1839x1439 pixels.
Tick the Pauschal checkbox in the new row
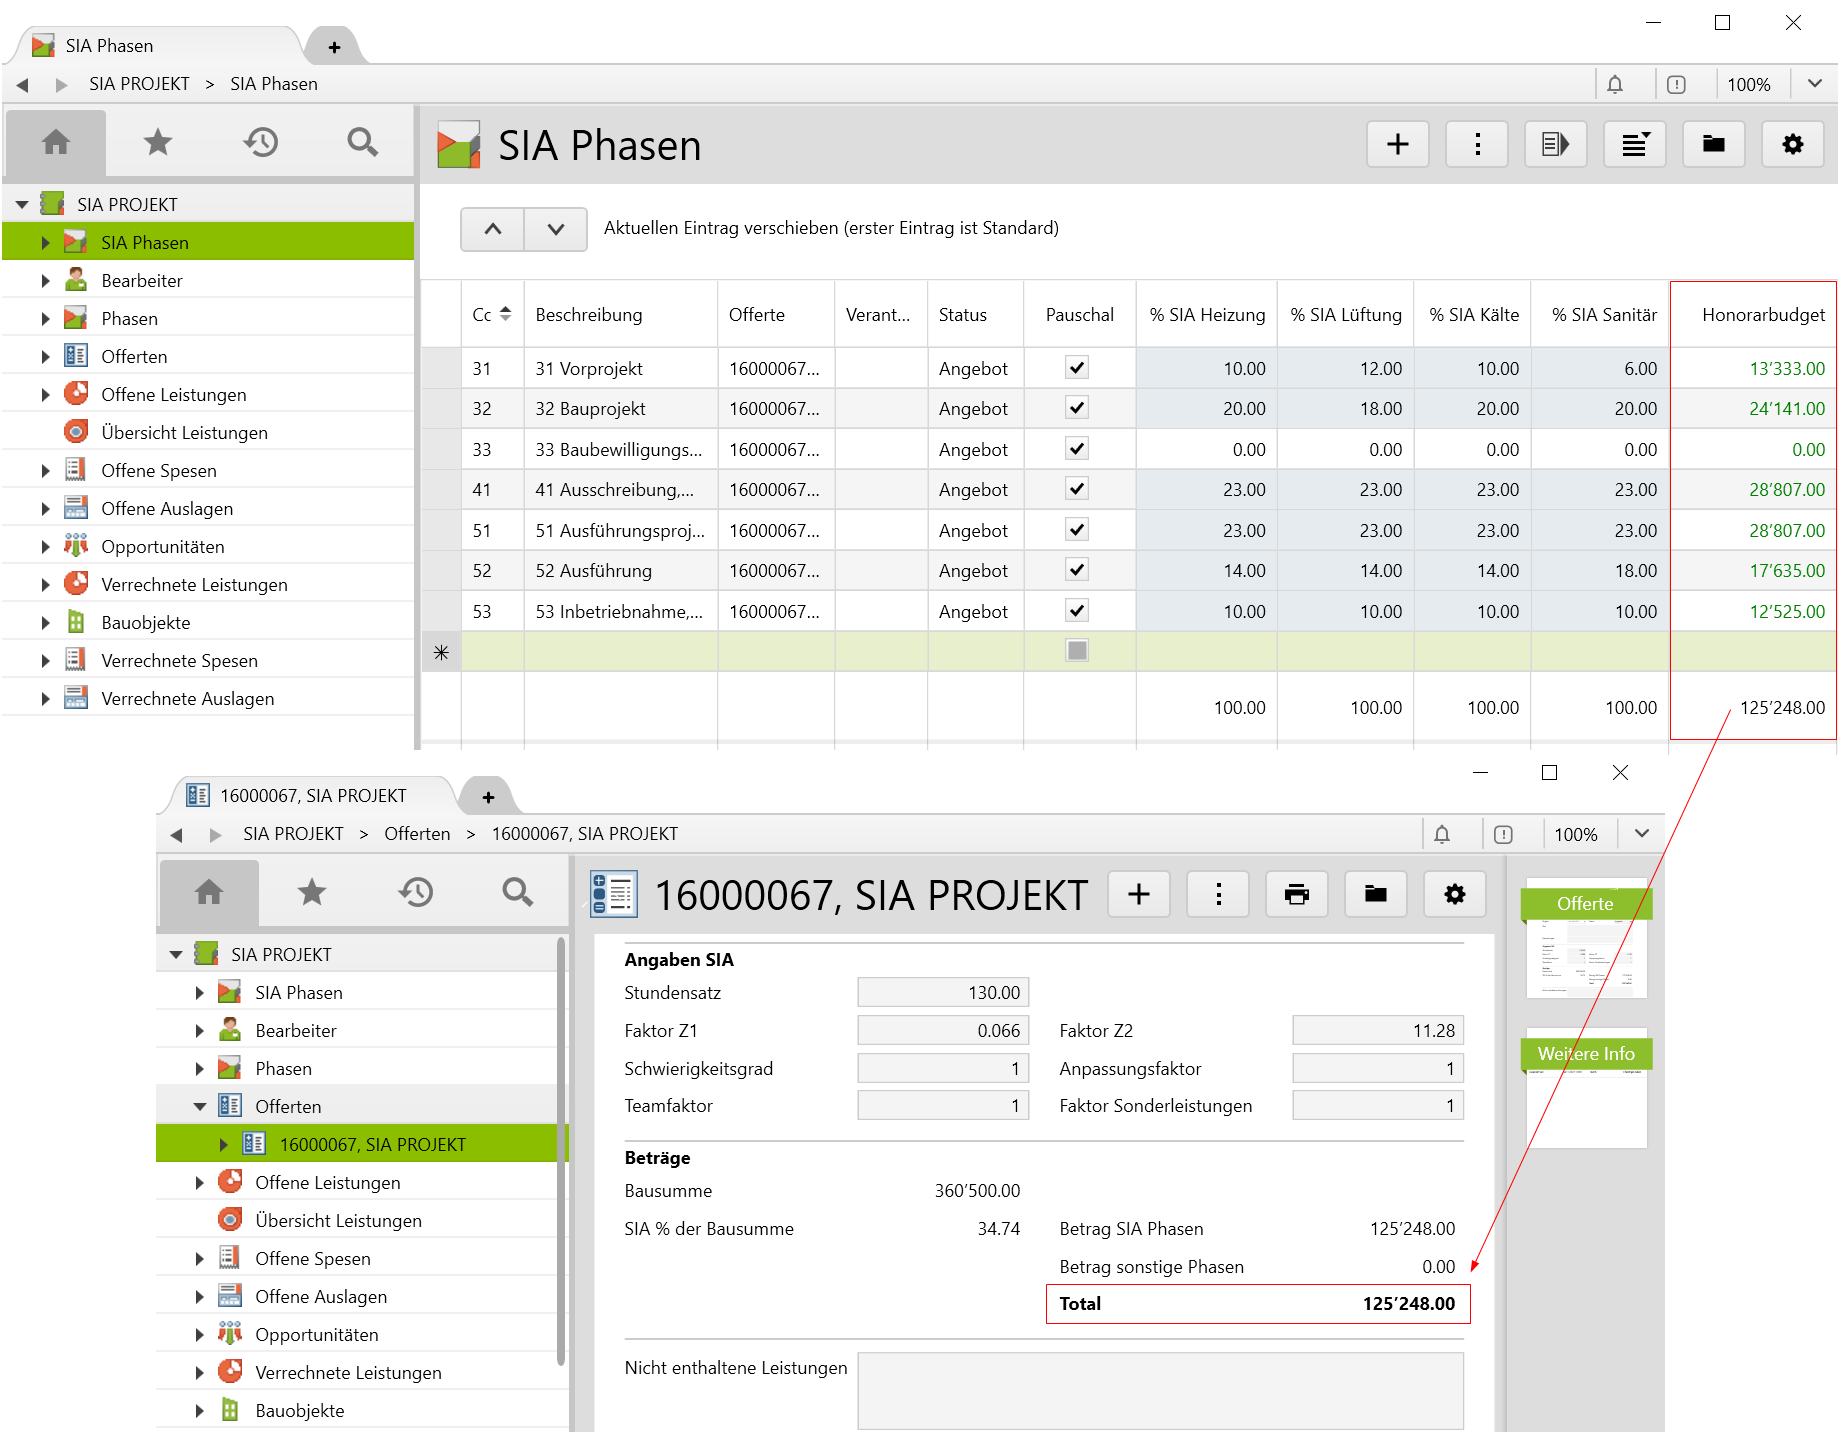(1076, 651)
